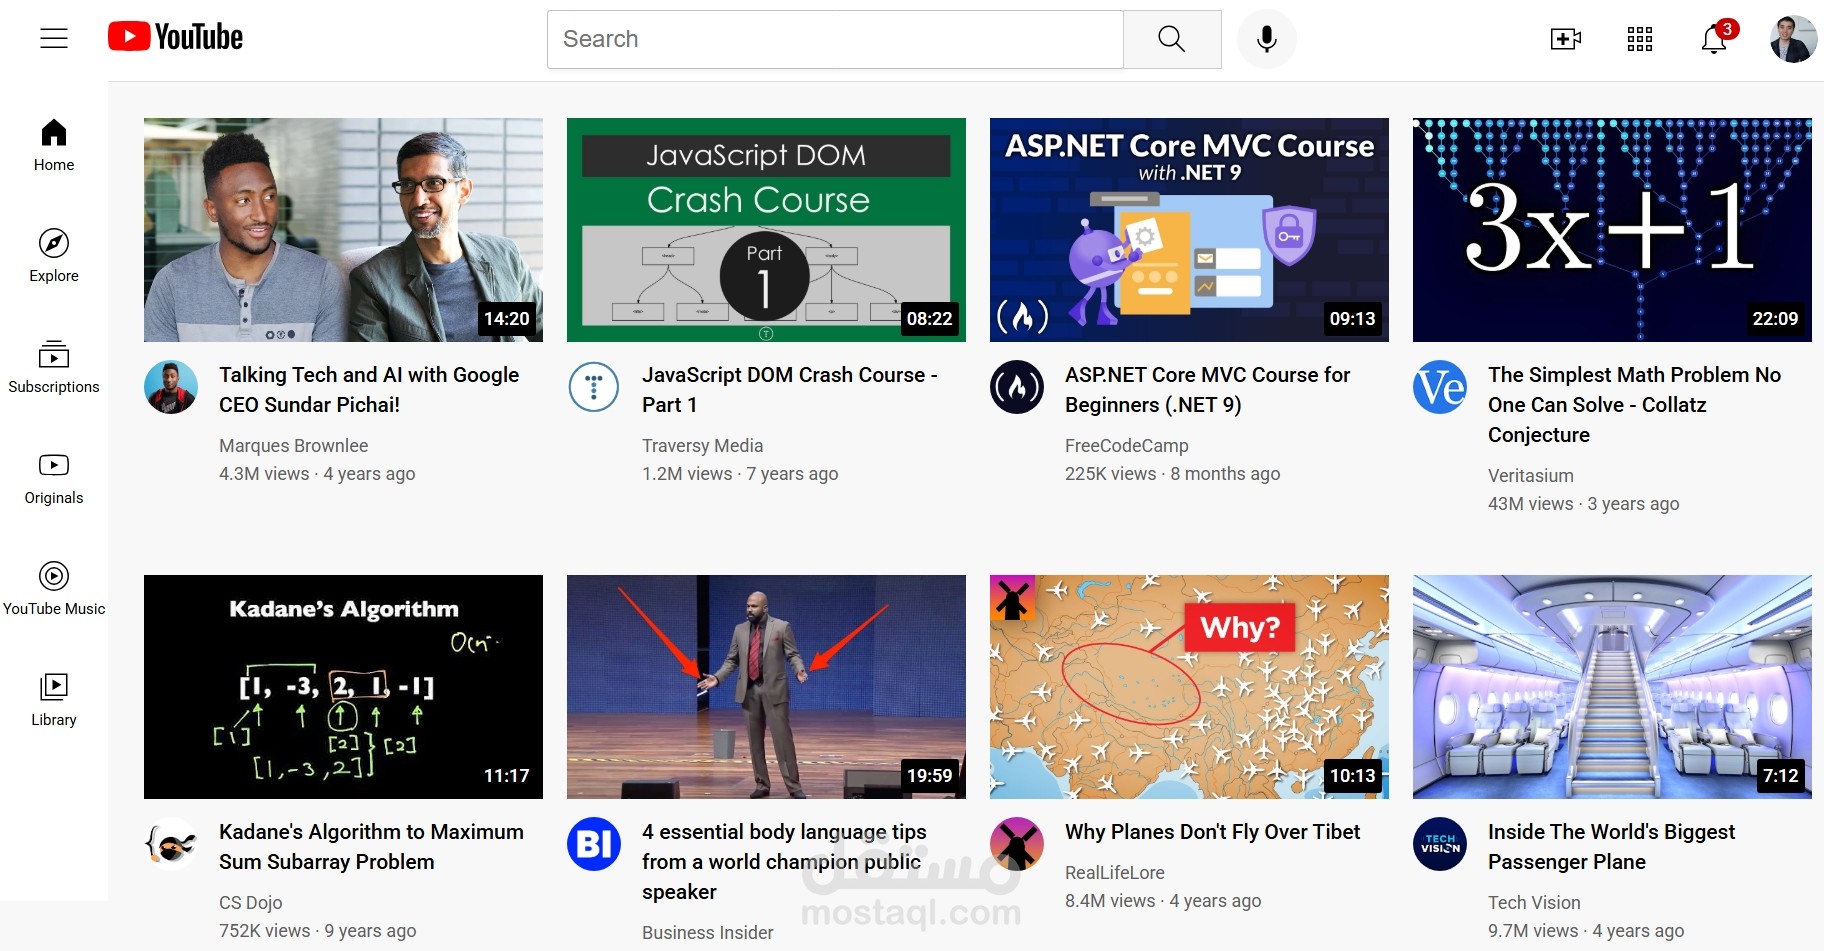
Task: Click the YouTube logo
Action: (176, 37)
